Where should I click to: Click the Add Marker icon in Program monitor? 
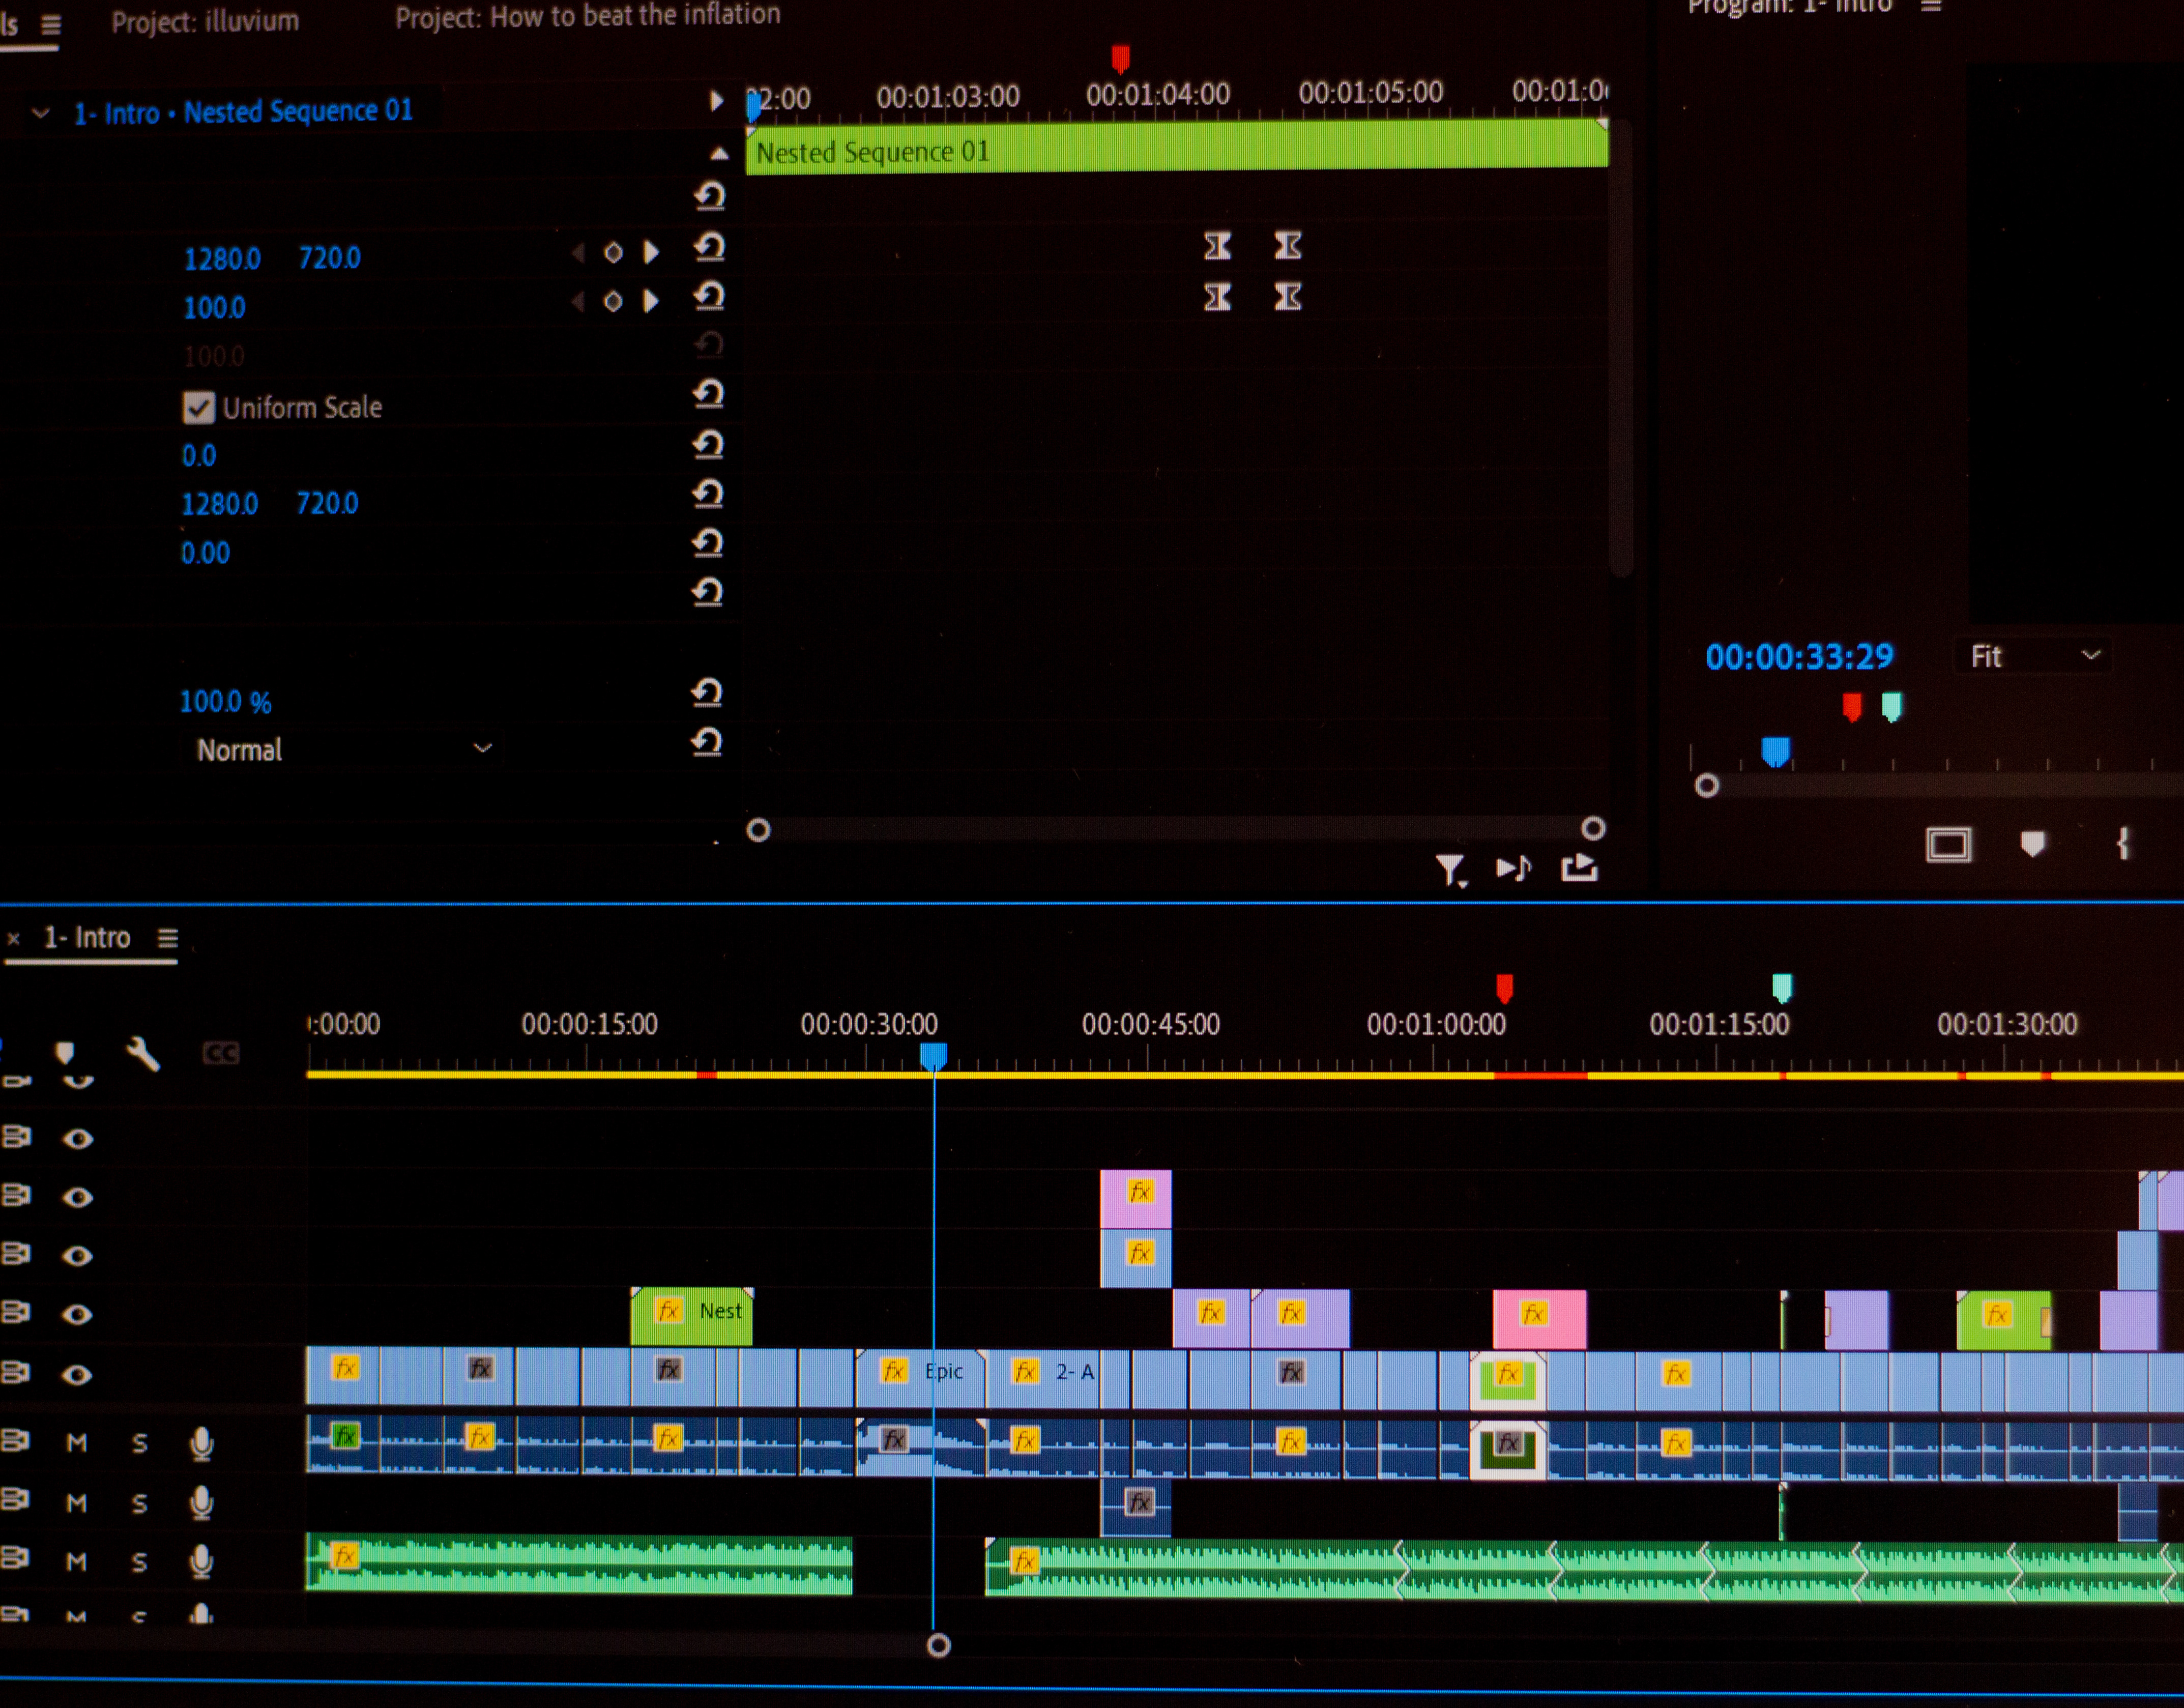coord(2032,844)
